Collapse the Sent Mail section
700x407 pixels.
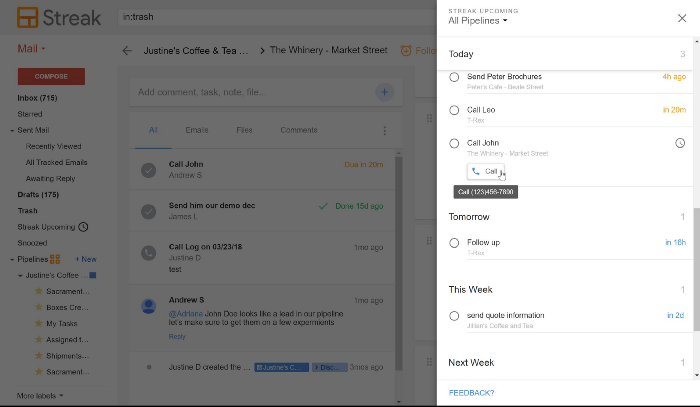(x=12, y=131)
